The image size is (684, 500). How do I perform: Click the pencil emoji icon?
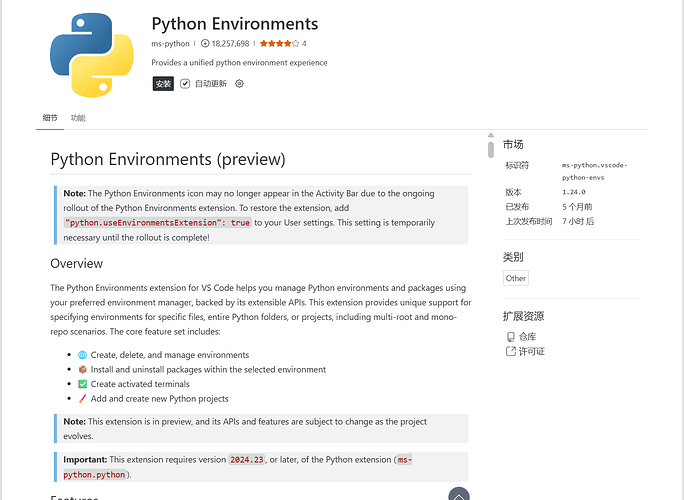(82, 399)
